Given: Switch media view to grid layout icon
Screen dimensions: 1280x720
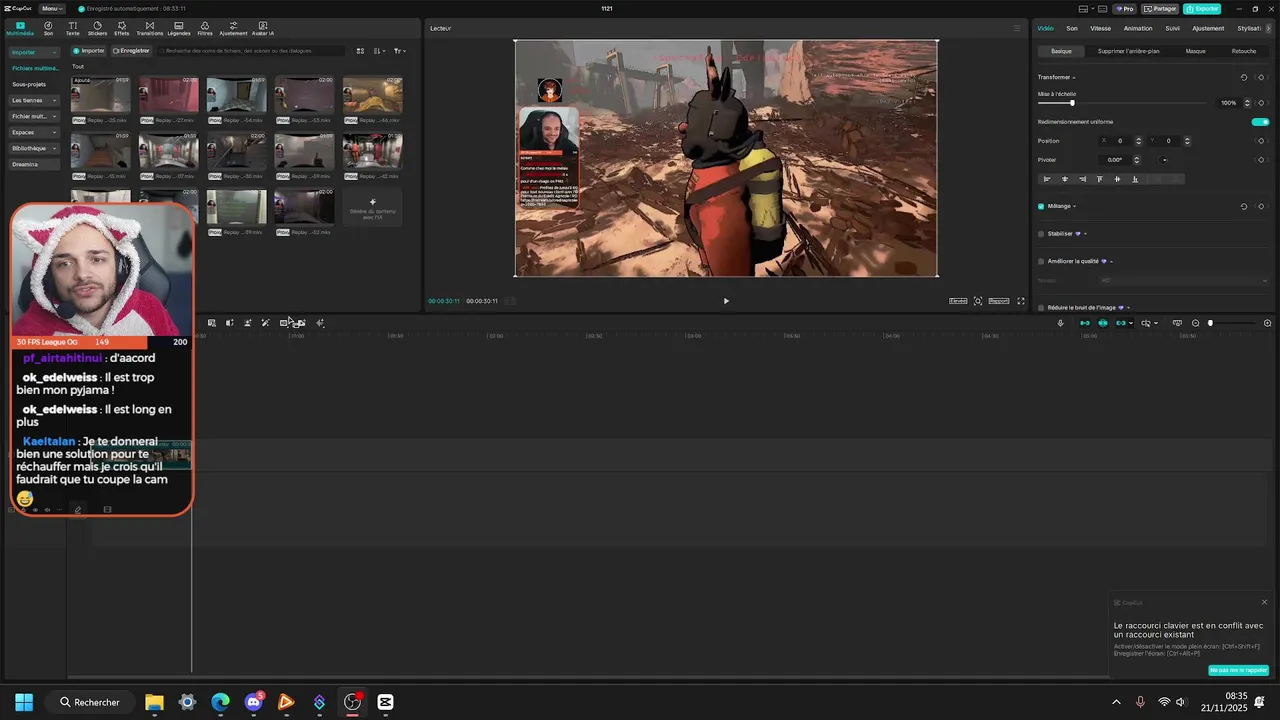Looking at the screenshot, I should tap(360, 50).
